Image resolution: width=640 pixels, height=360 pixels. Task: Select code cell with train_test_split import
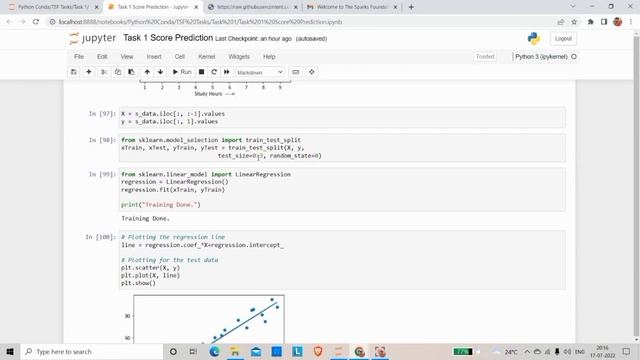[342, 148]
